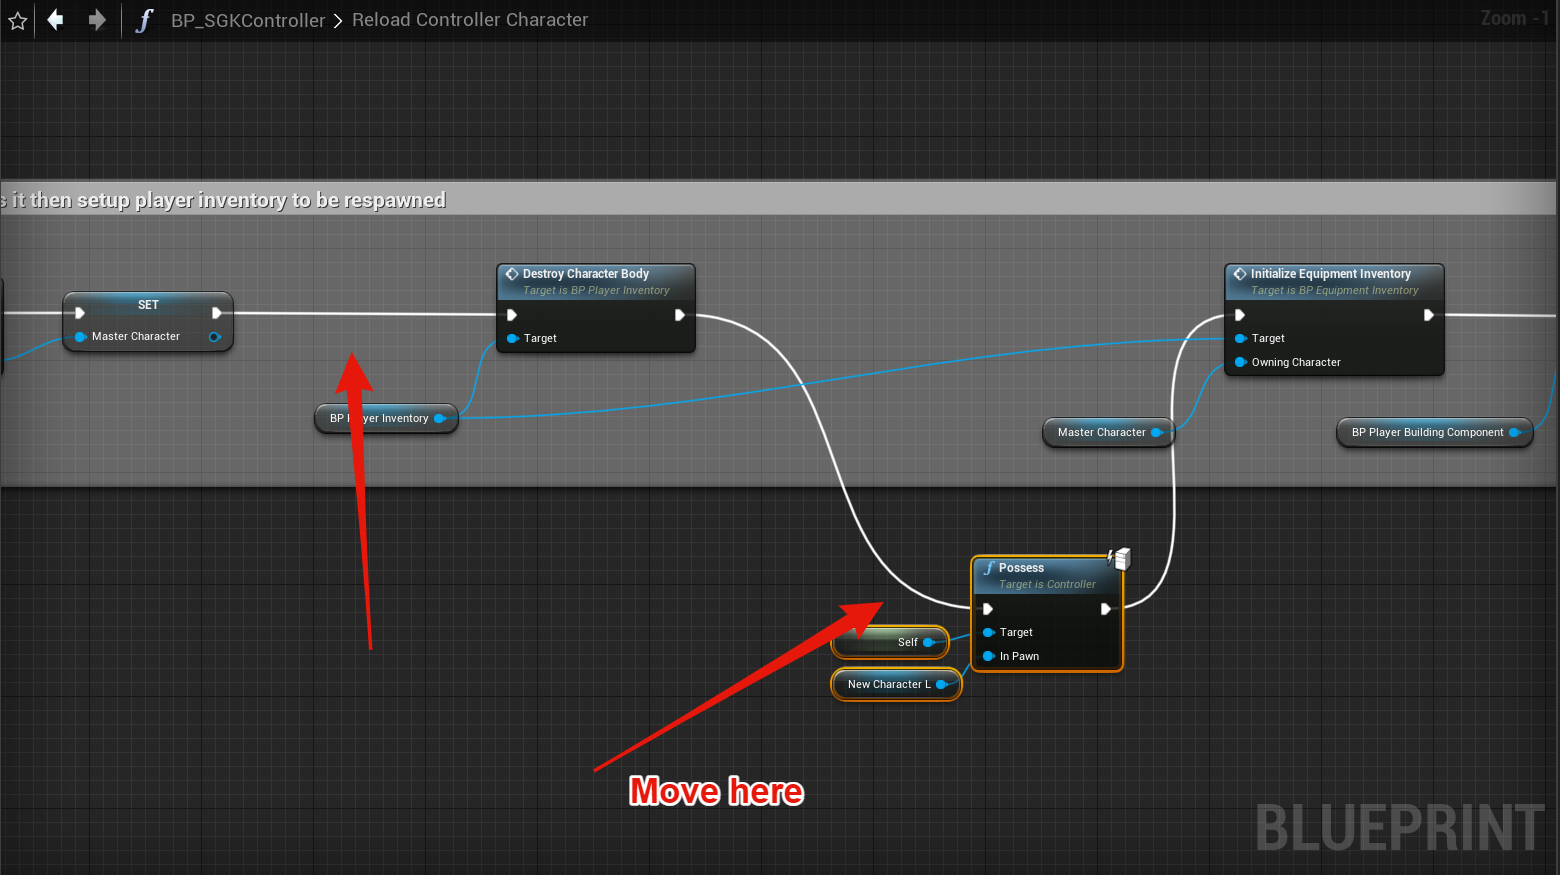Viewport: 1560px width, 875px height.
Task: Click the SET node's execution input pin
Action: pyautogui.click(x=80, y=313)
